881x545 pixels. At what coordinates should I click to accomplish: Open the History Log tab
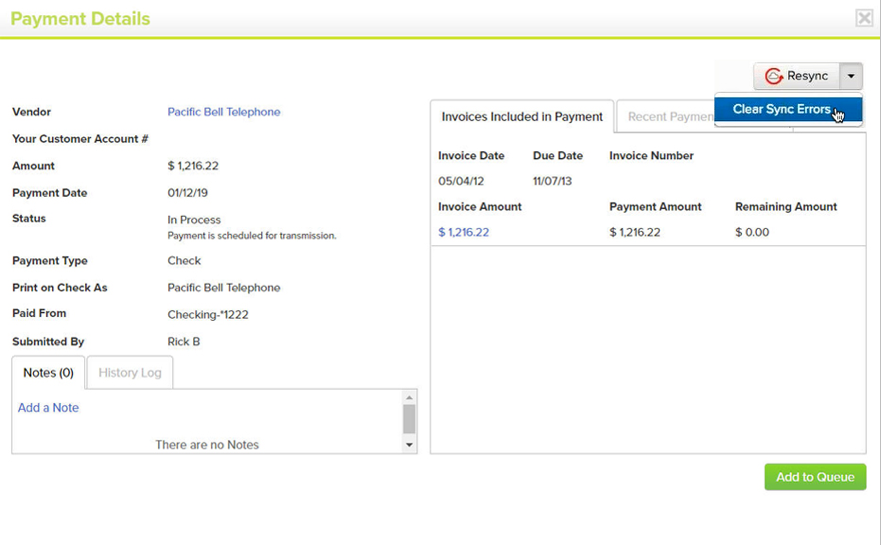pyautogui.click(x=130, y=373)
